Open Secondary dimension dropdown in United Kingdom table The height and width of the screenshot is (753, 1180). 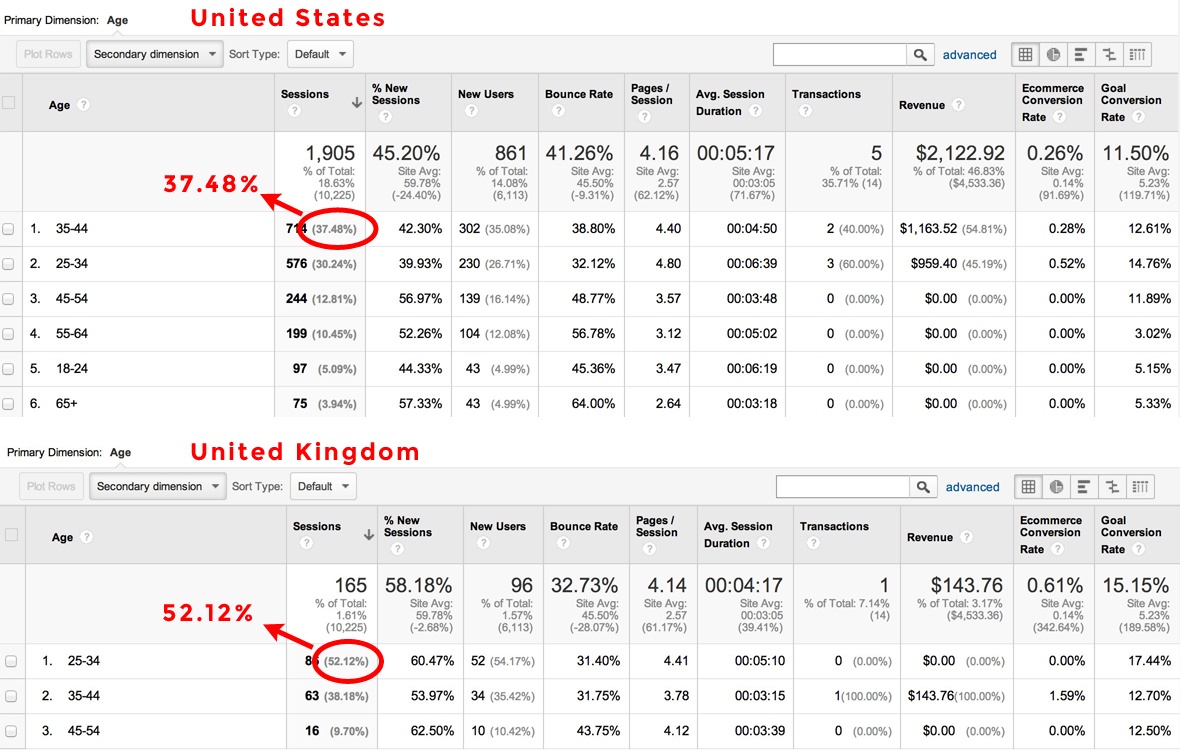point(157,487)
